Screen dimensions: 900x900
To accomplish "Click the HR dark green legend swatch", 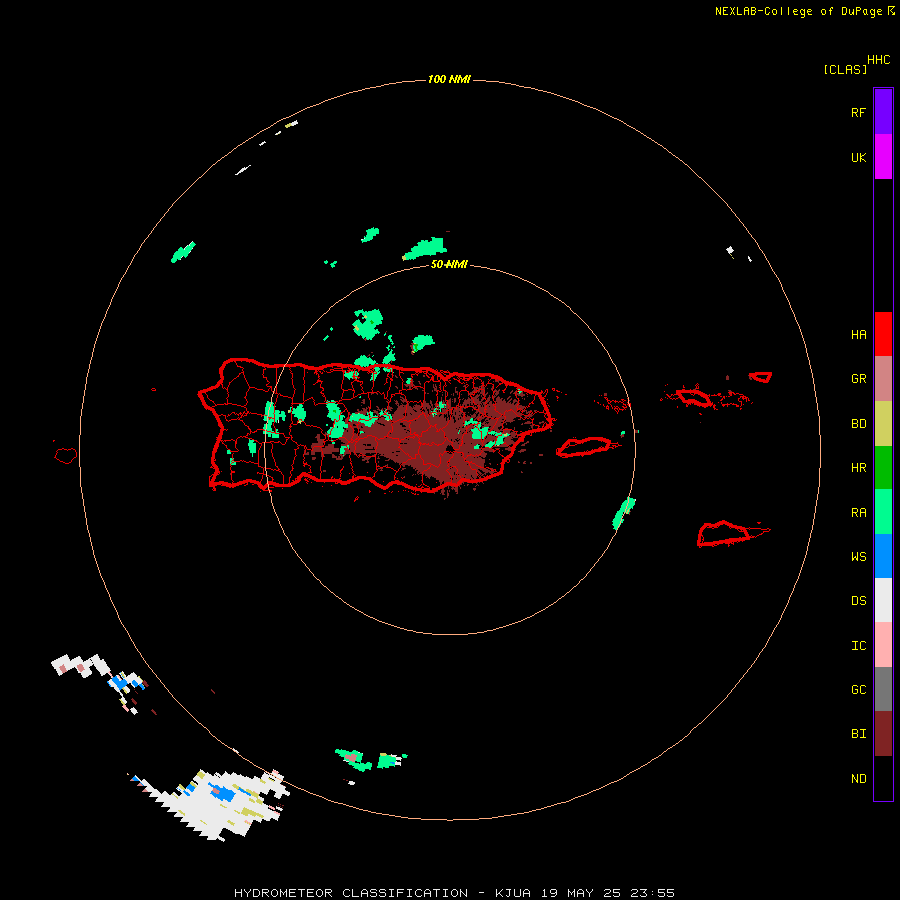I will (x=883, y=468).
